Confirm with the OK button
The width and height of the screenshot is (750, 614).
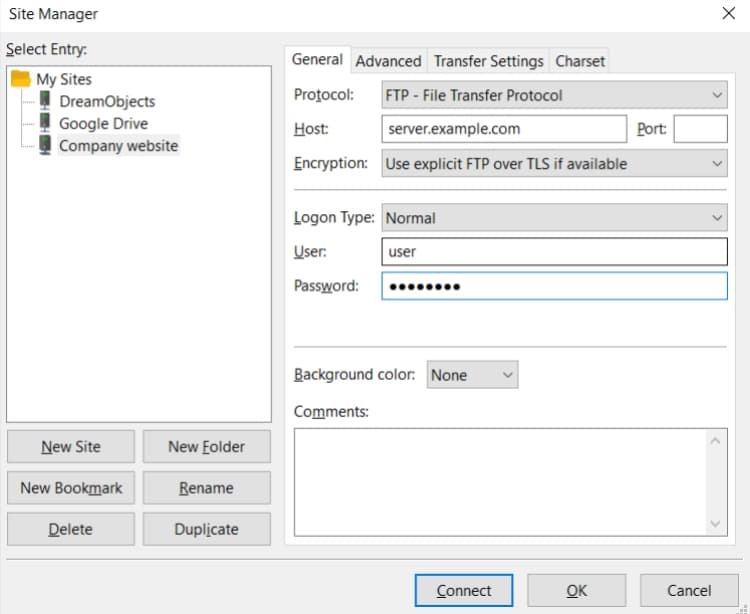tap(576, 591)
